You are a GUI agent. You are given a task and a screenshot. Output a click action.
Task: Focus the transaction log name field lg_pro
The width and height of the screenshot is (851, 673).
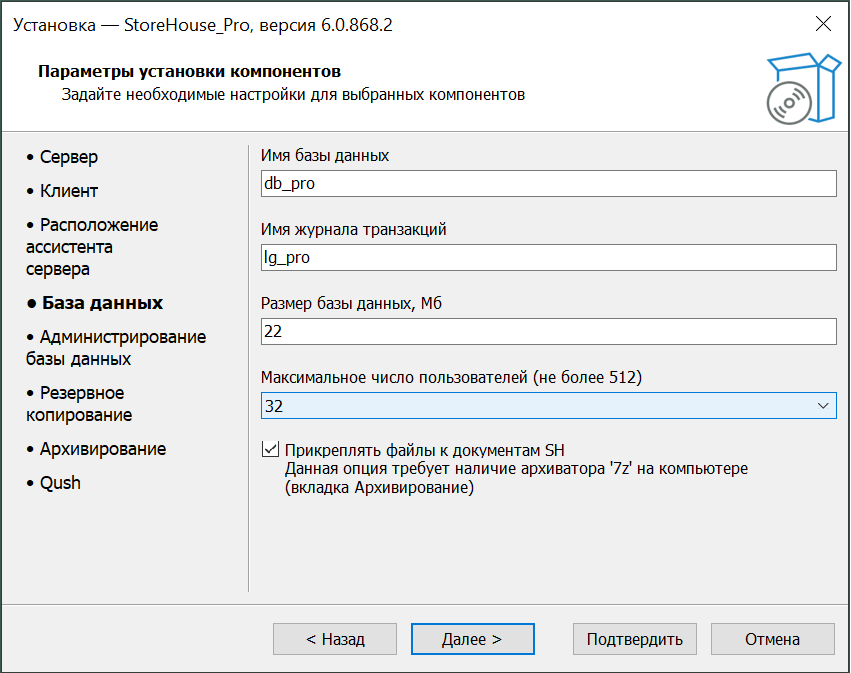click(547, 258)
